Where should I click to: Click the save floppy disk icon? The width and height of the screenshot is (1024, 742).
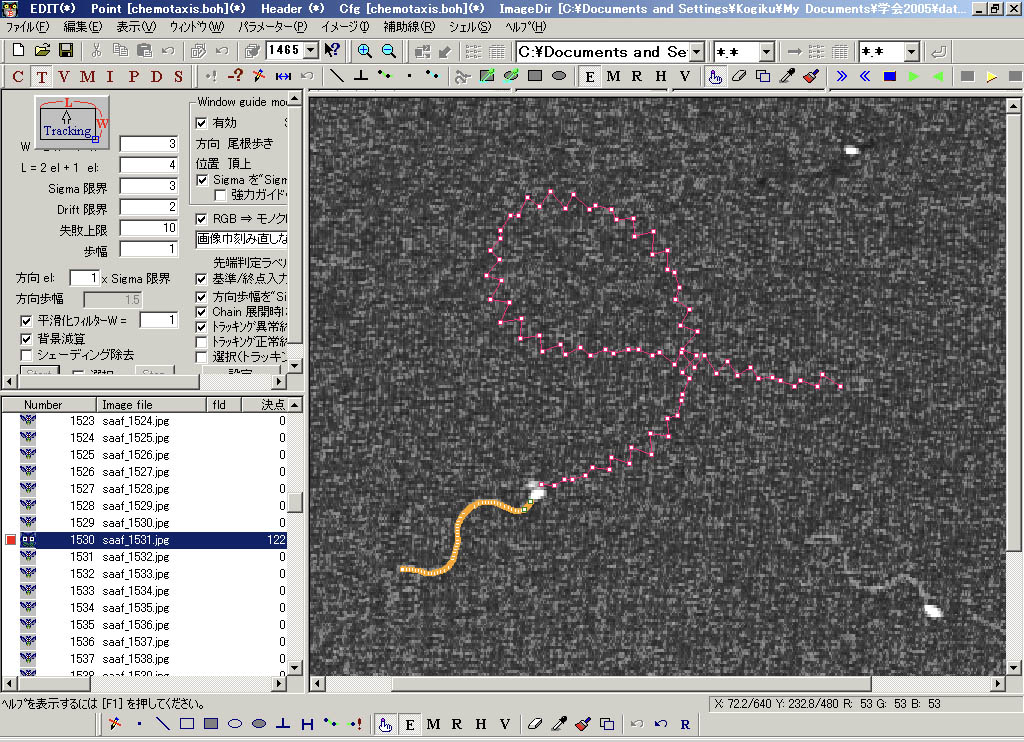(66, 51)
